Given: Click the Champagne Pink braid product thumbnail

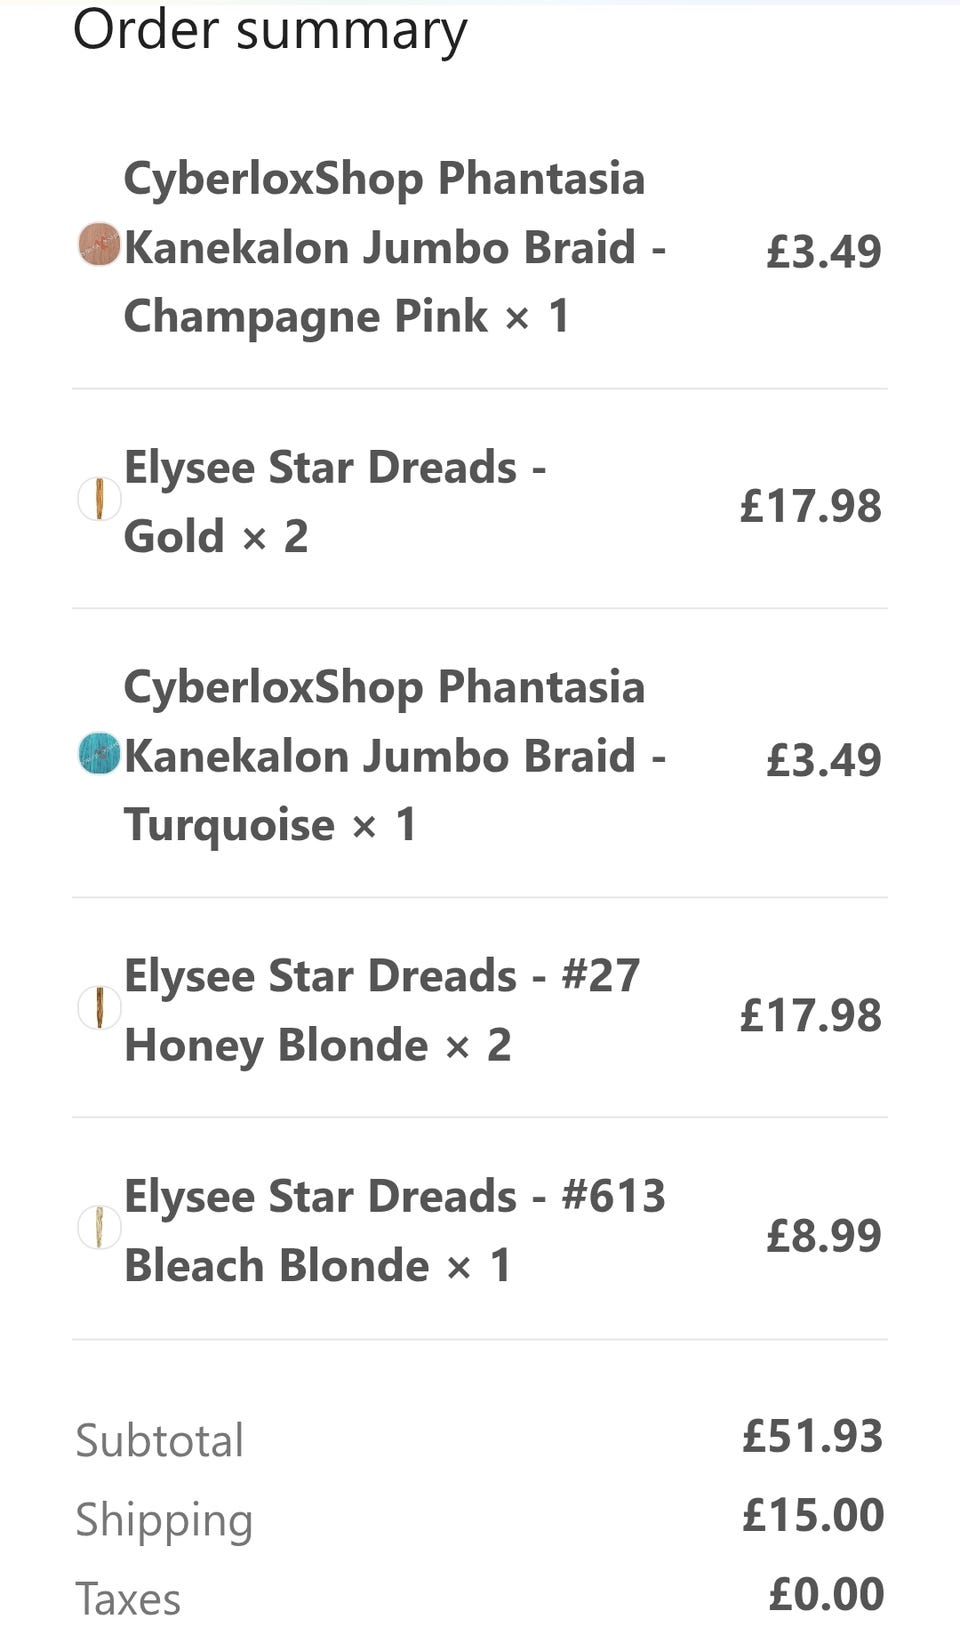Looking at the screenshot, I should pyautogui.click(x=99, y=245).
